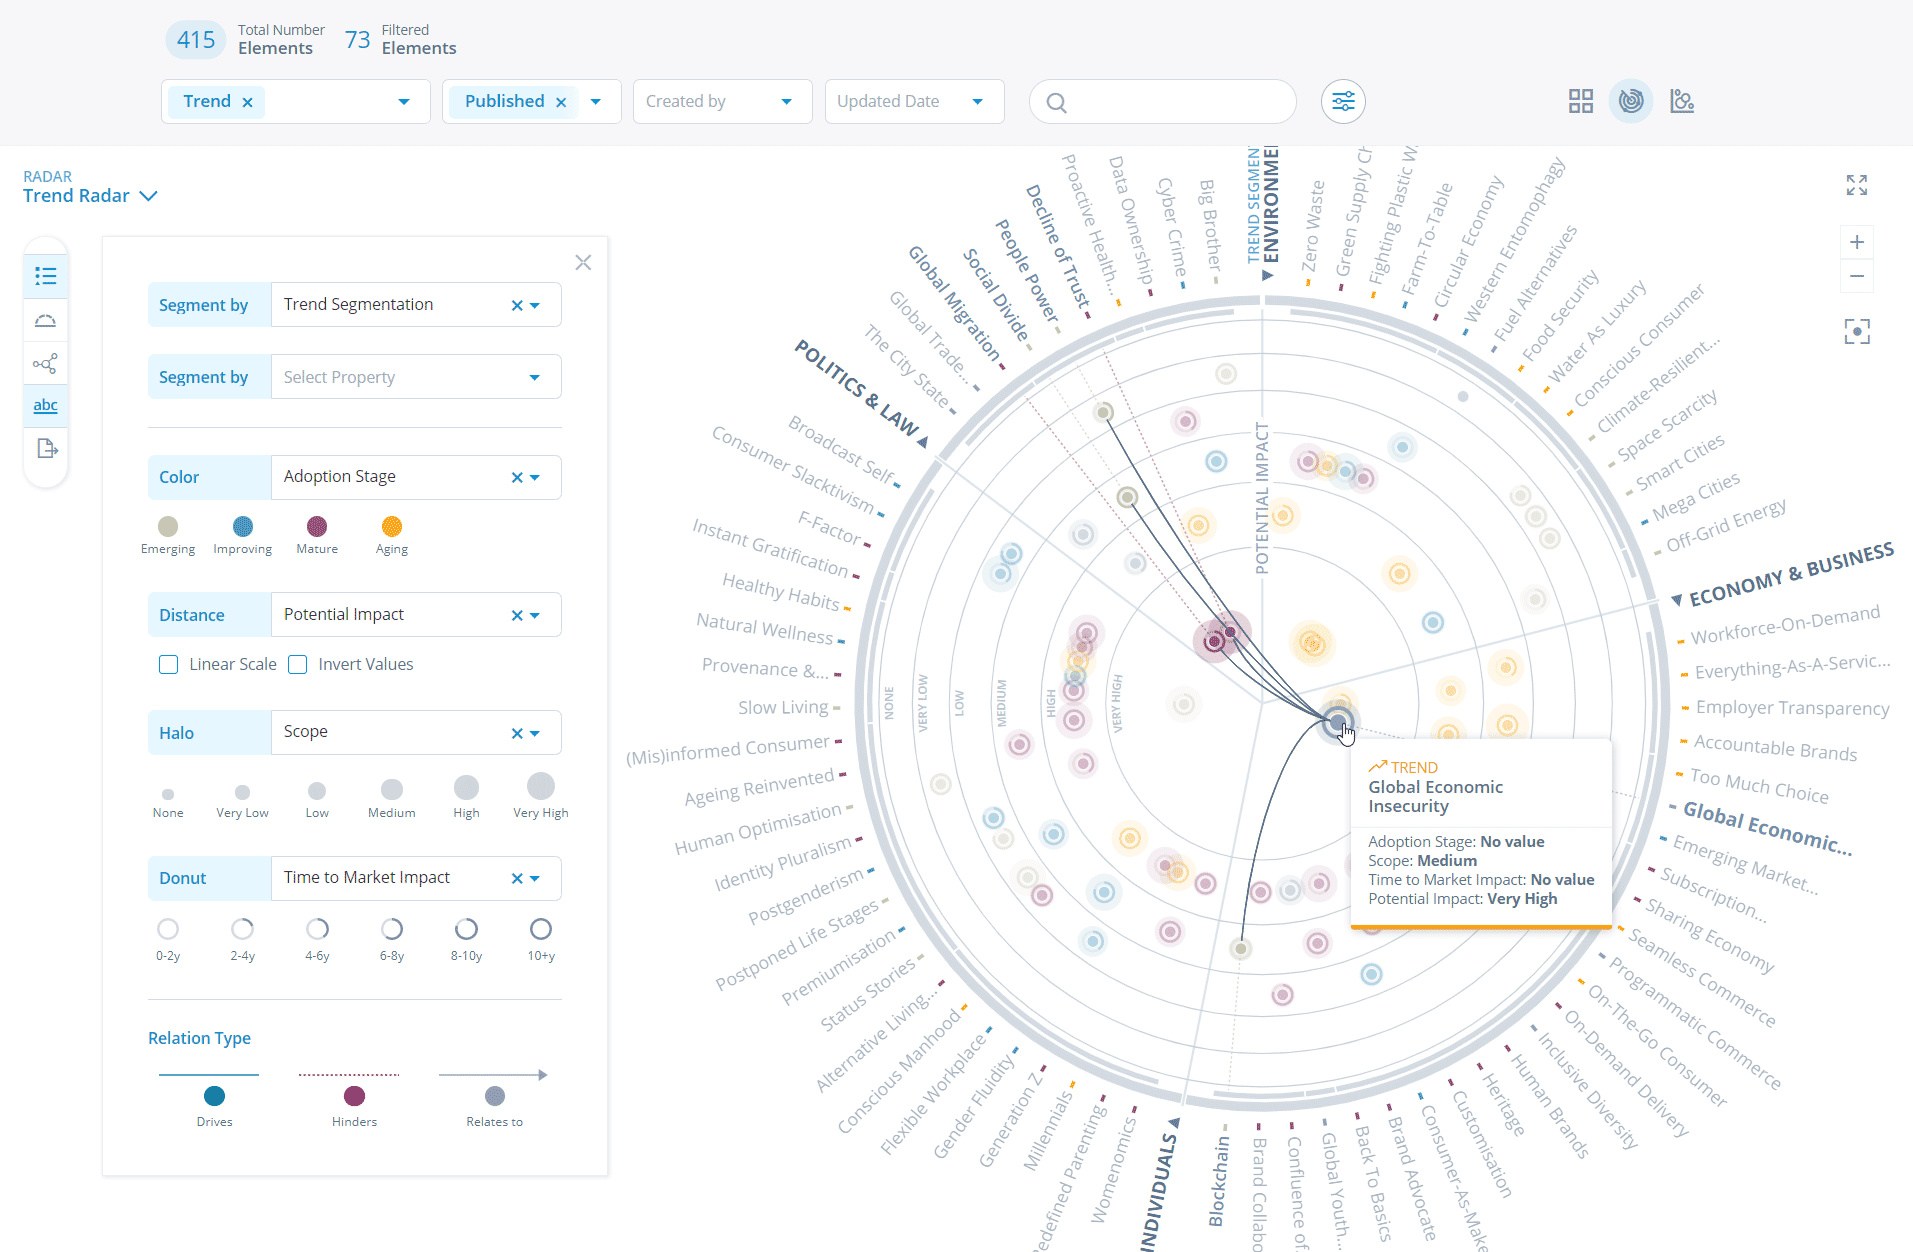This screenshot has height=1252, width=1913.
Task: Zoom in using the plus button
Action: (1857, 241)
